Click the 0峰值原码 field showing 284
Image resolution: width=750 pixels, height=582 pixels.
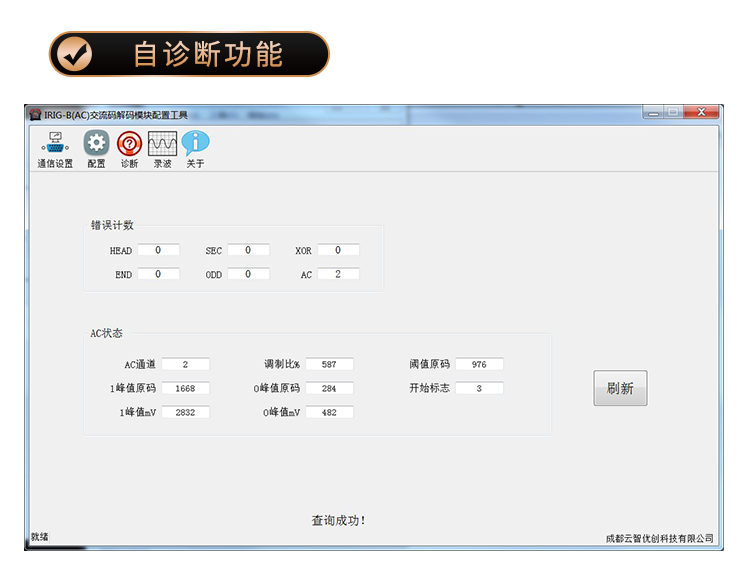(x=330, y=388)
